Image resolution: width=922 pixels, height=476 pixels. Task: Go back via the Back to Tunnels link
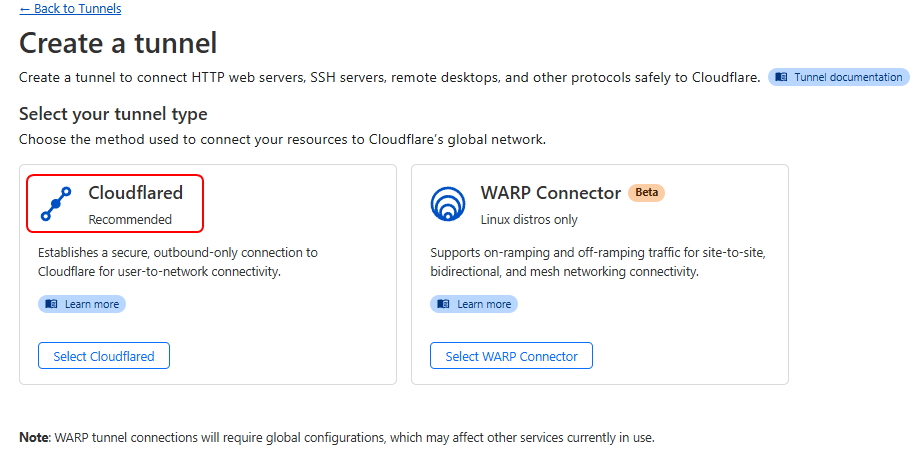pyautogui.click(x=77, y=9)
